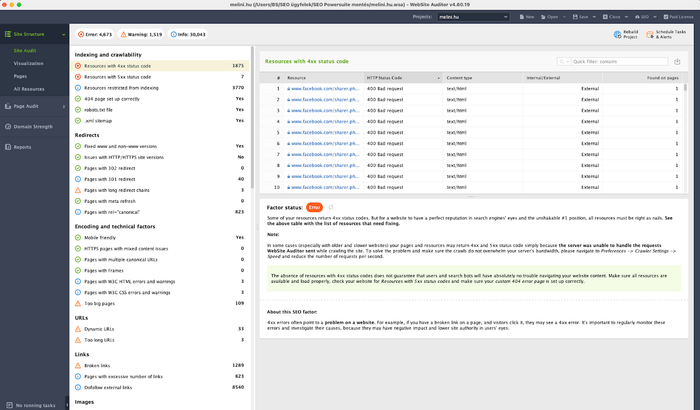Select Resources with 4xx status code
This screenshot has width=700, height=410.
tap(160, 66)
